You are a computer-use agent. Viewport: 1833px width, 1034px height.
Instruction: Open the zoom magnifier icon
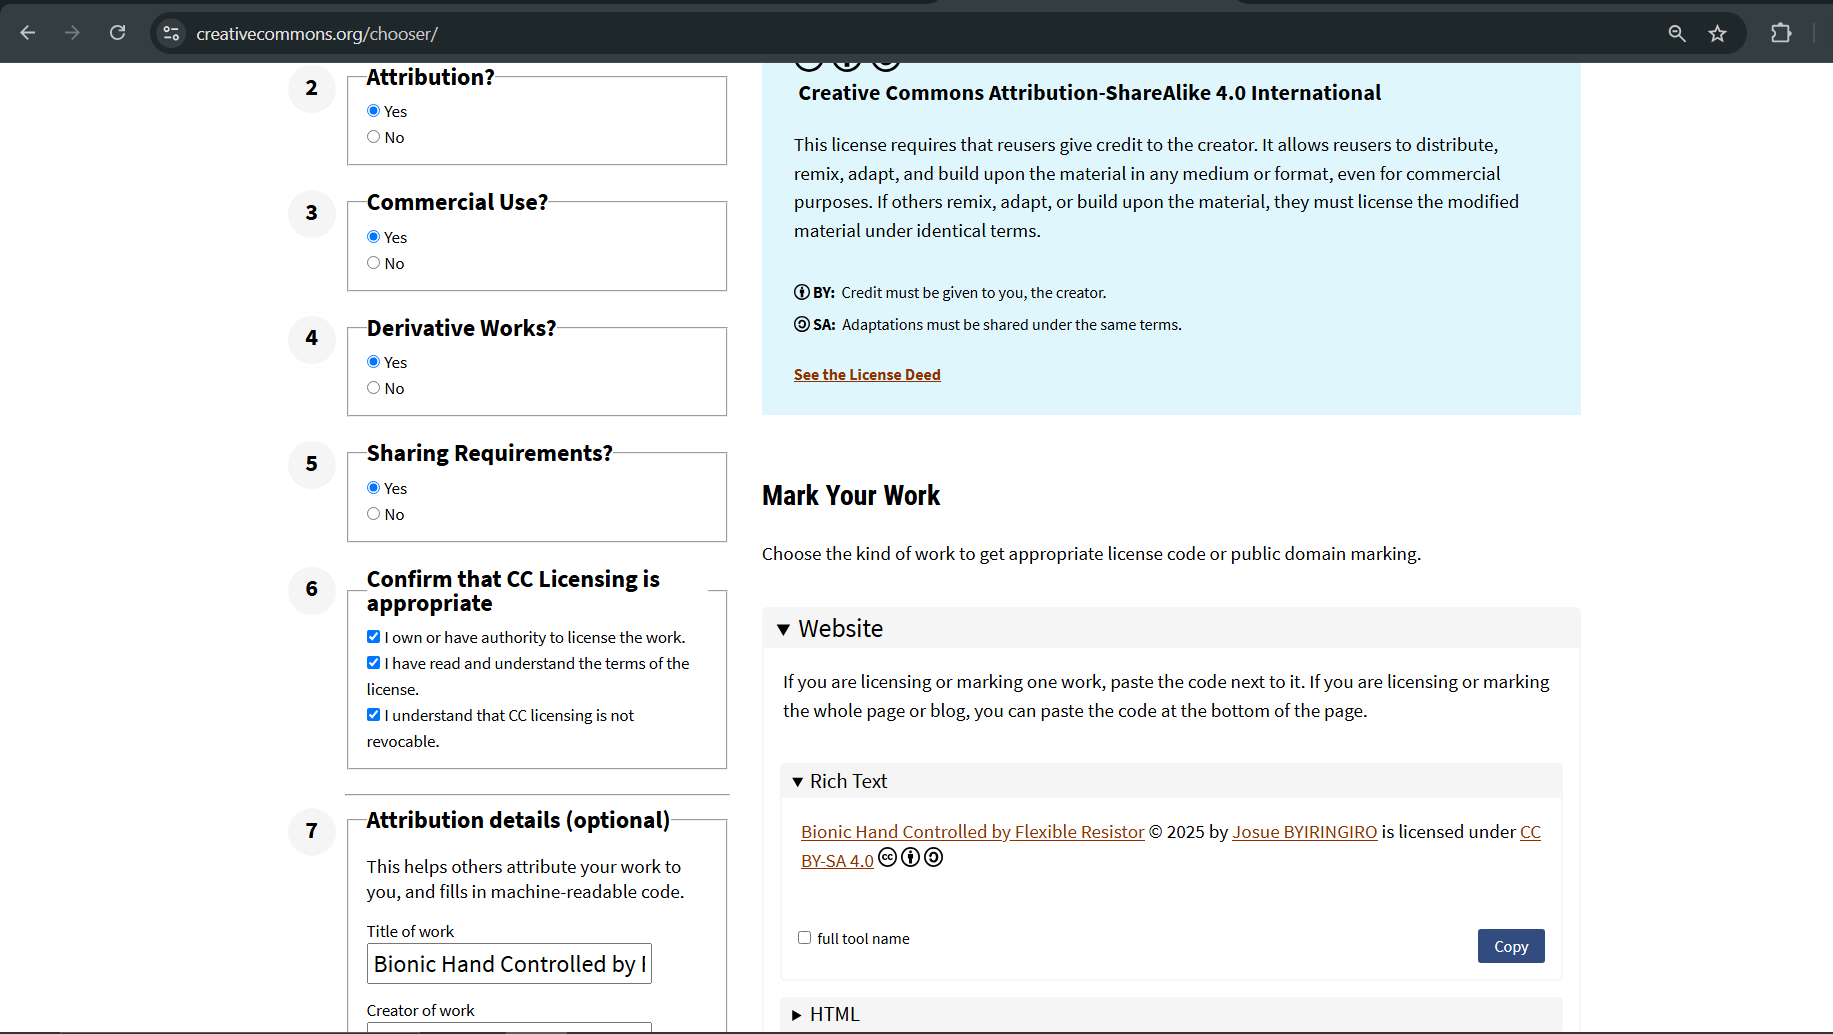click(1677, 33)
